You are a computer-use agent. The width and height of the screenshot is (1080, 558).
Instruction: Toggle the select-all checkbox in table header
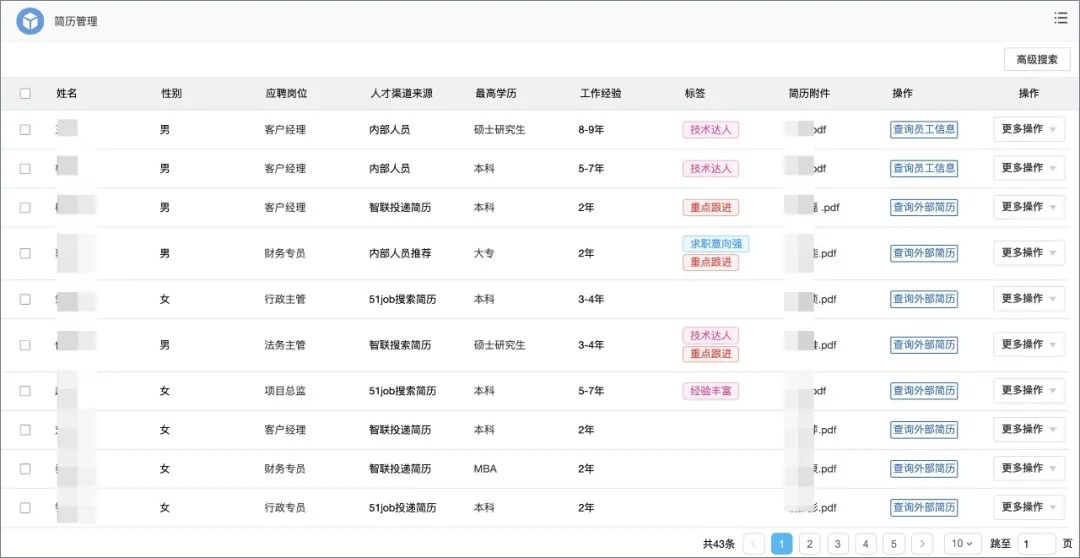(25, 94)
